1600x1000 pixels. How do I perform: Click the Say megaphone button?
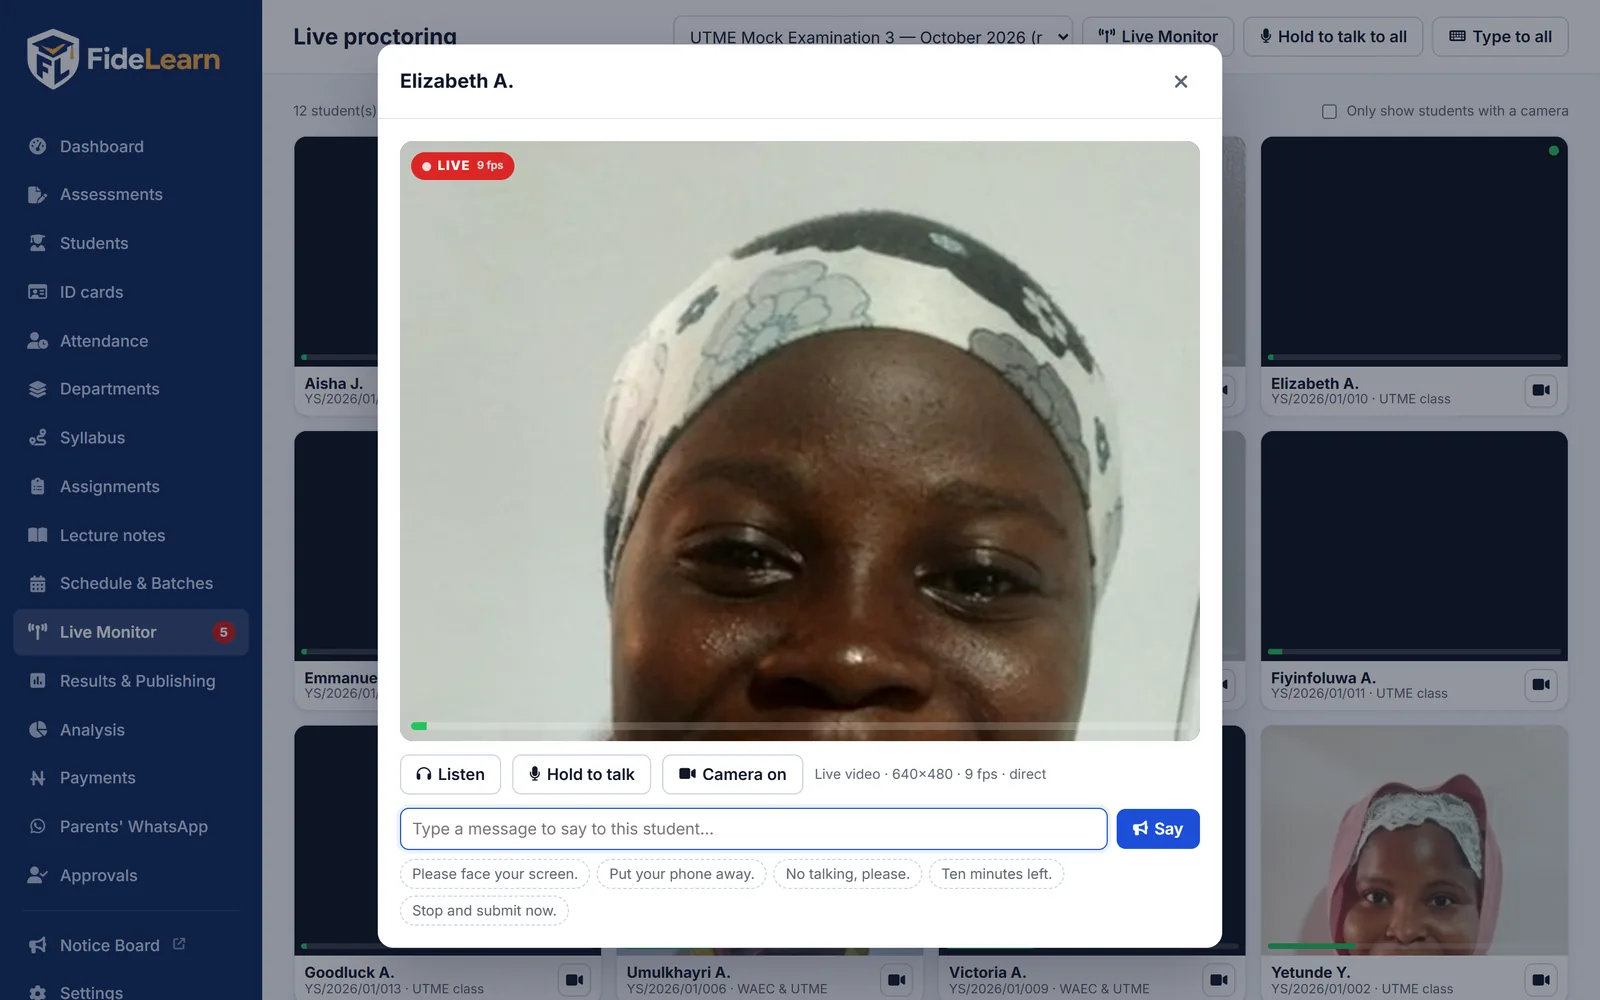(x=1158, y=829)
